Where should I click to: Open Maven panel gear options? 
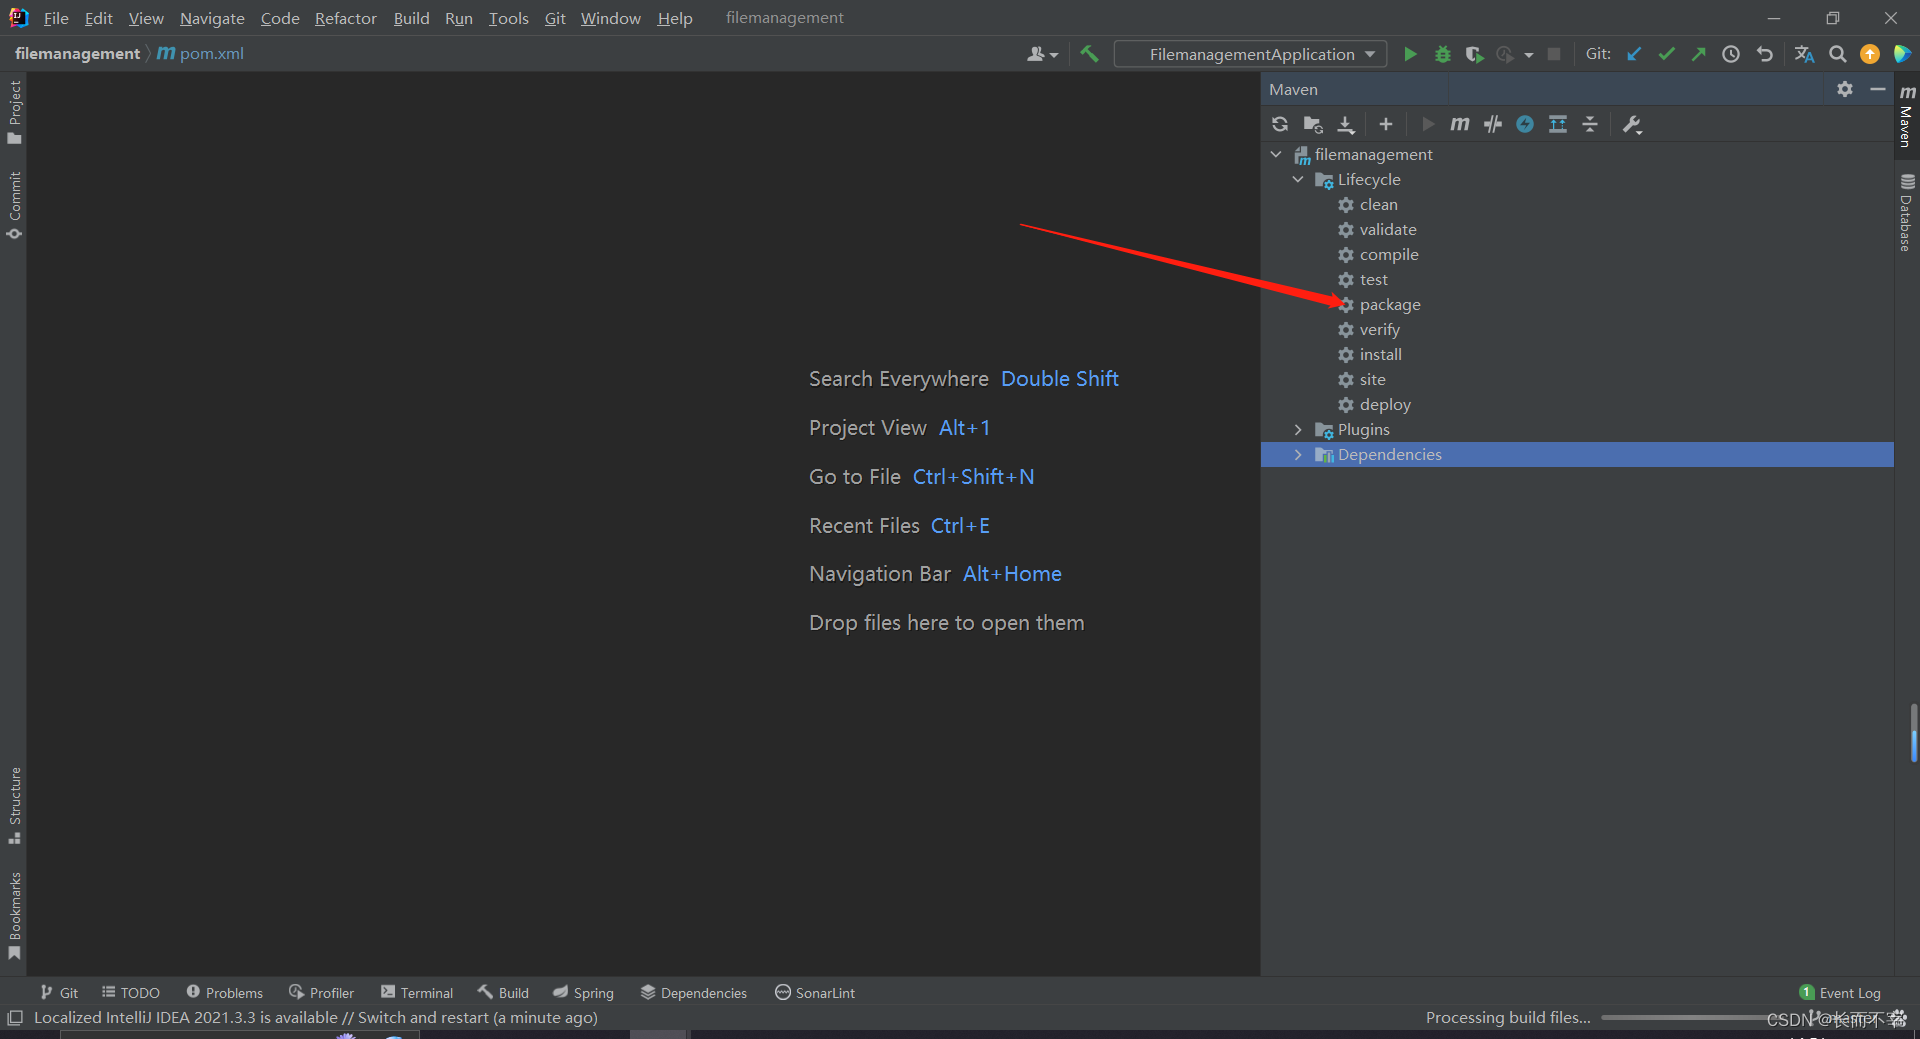click(1845, 89)
